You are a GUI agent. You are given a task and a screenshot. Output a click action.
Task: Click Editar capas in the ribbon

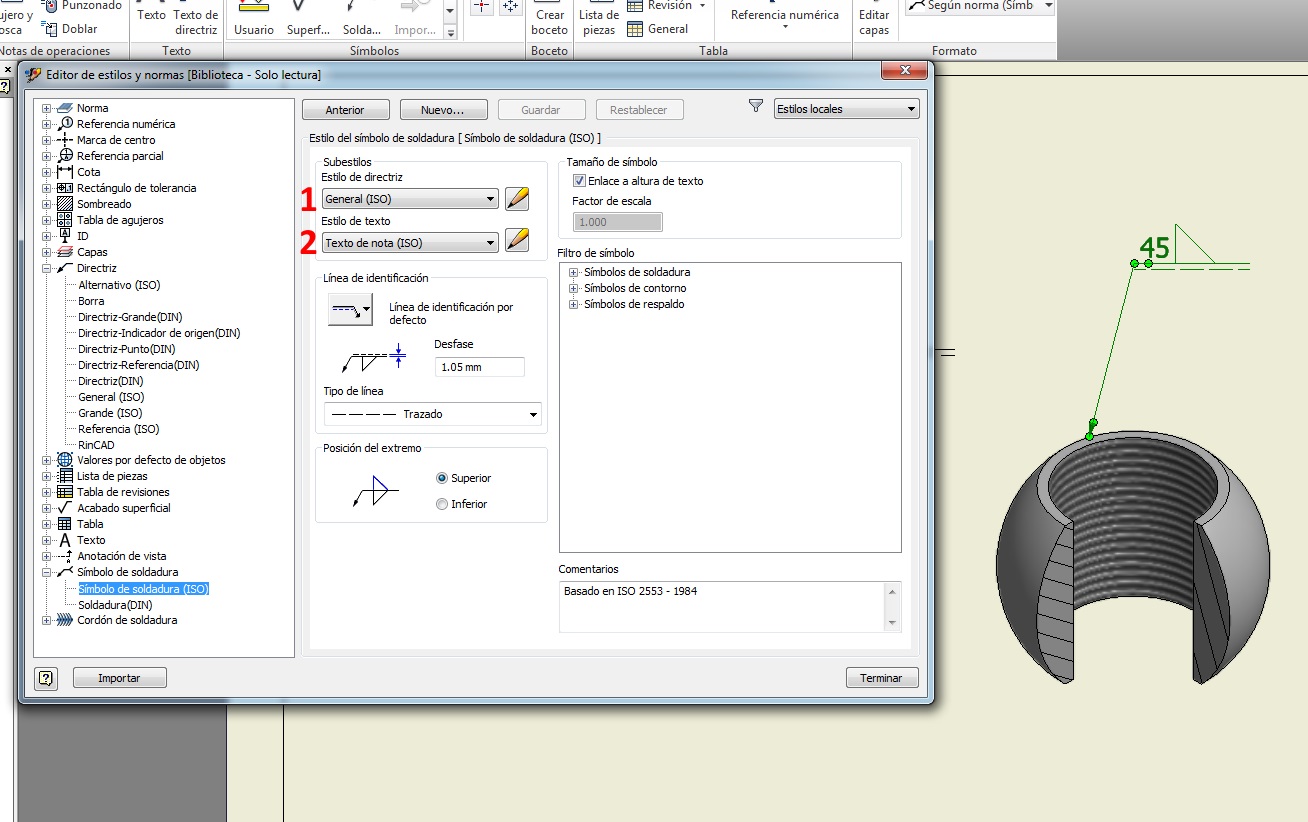(x=874, y=19)
